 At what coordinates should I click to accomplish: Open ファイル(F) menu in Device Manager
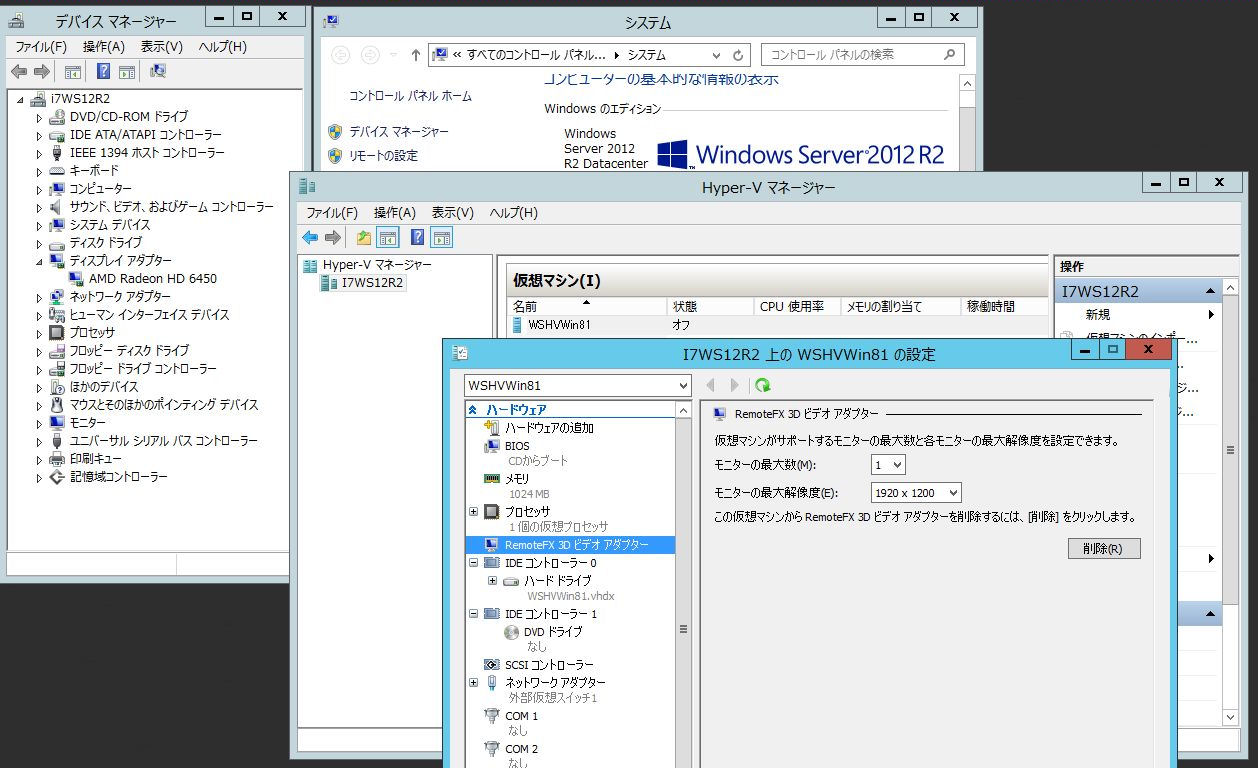(41, 47)
